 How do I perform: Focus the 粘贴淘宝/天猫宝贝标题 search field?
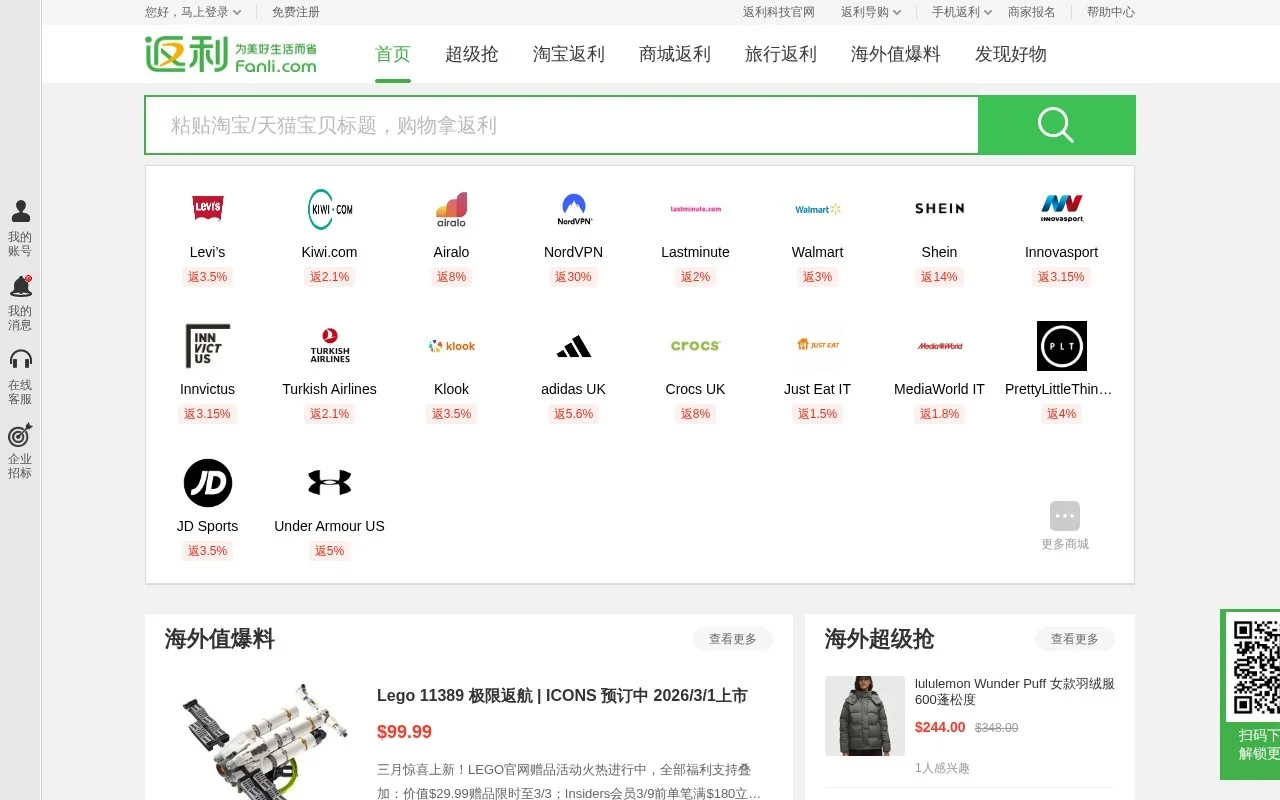pos(562,125)
